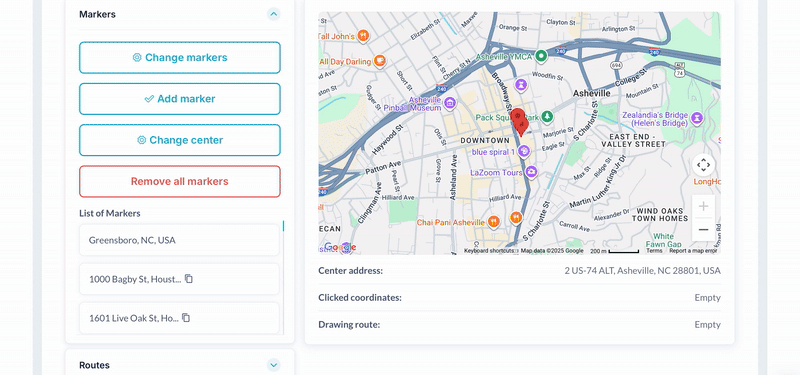Click Wind Oaks Town Homes label

click(660, 215)
